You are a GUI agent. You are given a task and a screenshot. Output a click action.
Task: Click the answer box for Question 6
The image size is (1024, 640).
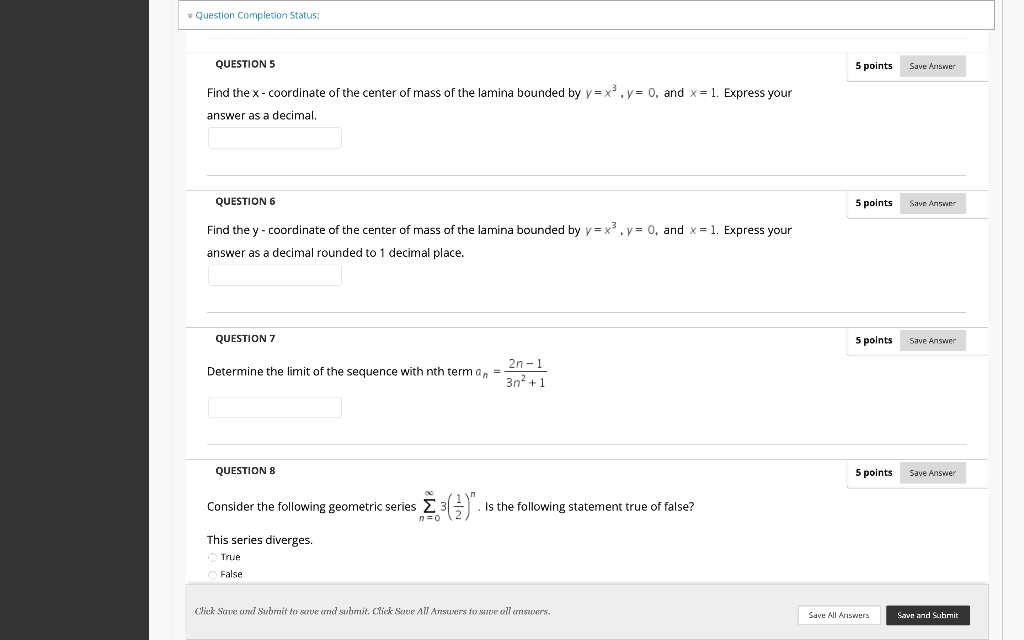coord(274,275)
